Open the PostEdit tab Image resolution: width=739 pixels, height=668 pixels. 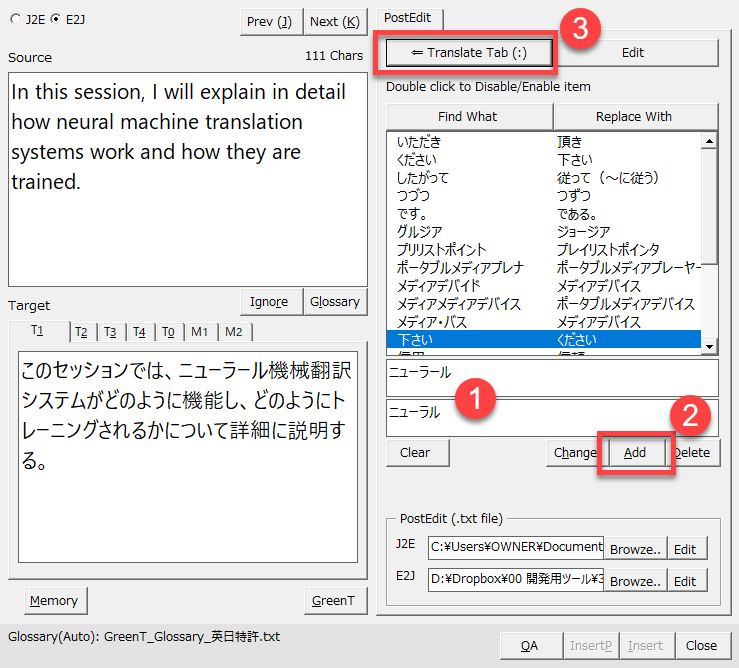pos(412,17)
